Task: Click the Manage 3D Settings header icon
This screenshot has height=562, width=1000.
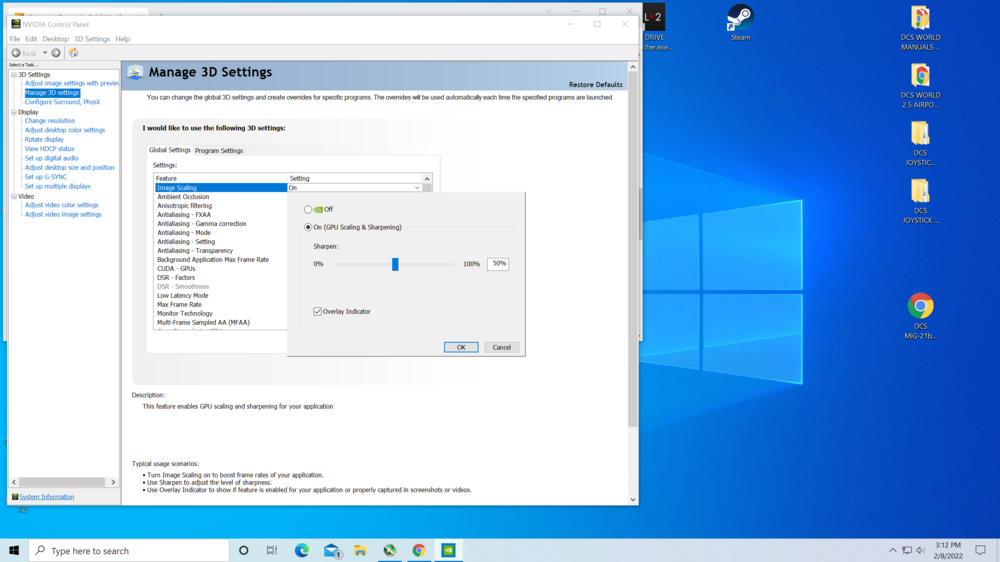Action: (135, 72)
